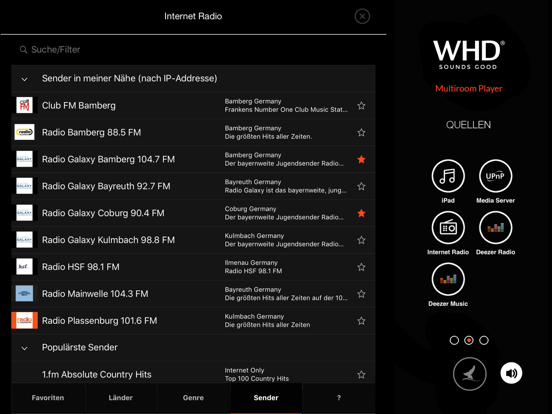
Task: Favorite Radio HSF 98.1 FM
Action: point(361,267)
